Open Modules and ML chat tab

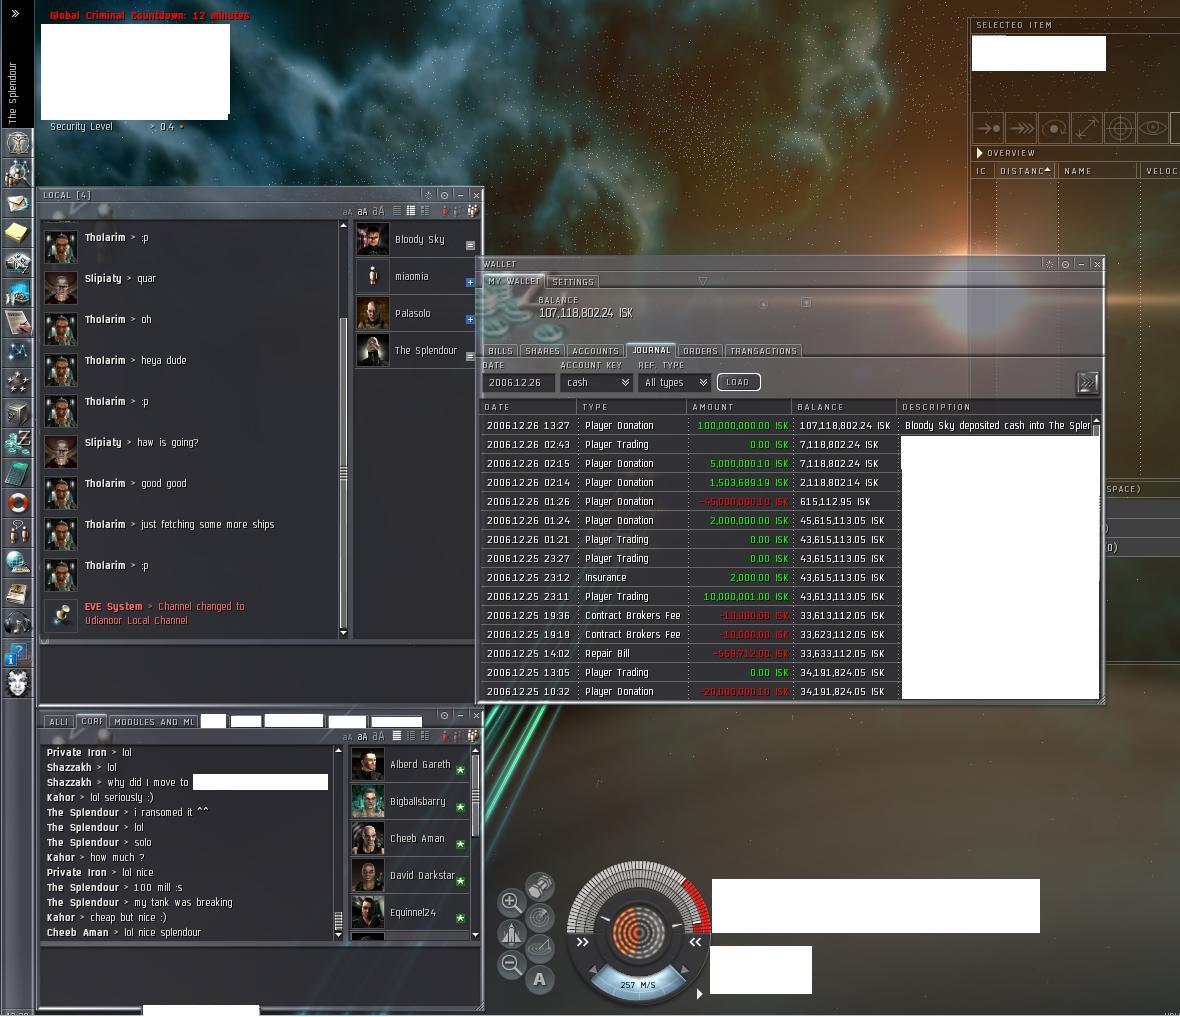(154, 722)
